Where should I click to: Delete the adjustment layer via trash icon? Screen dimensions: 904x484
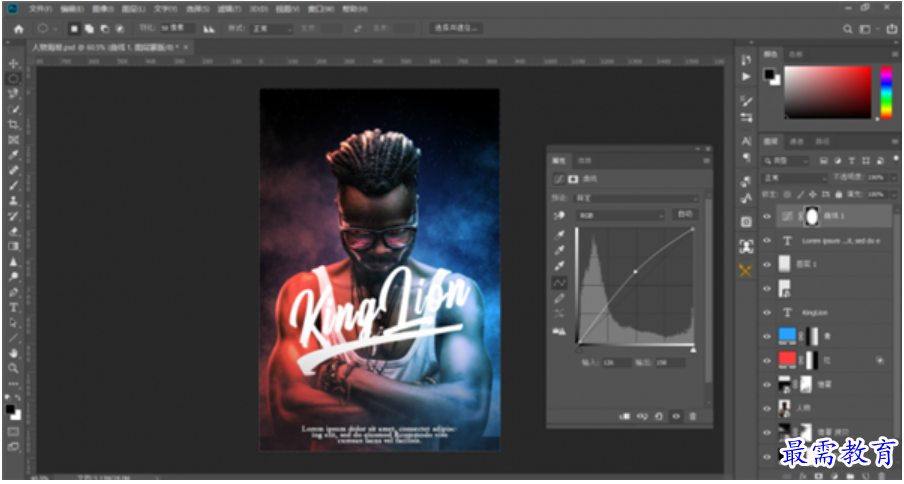point(692,416)
